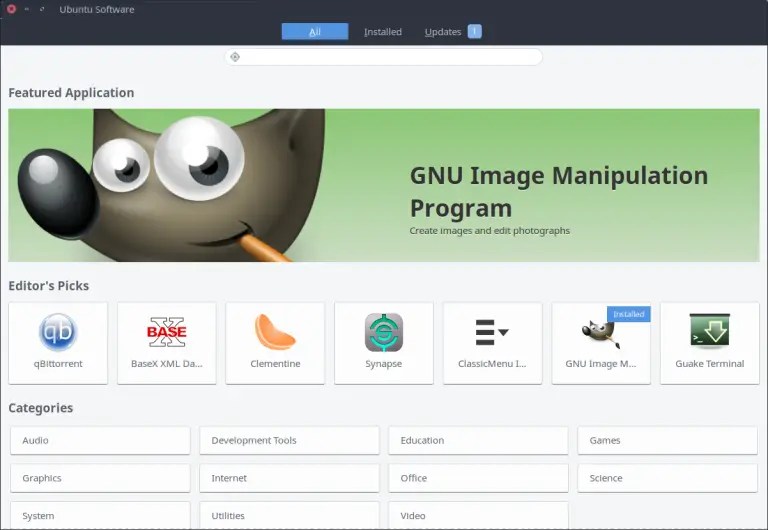Click the updates count badge
Viewport: 768px width, 530px height.
474,31
